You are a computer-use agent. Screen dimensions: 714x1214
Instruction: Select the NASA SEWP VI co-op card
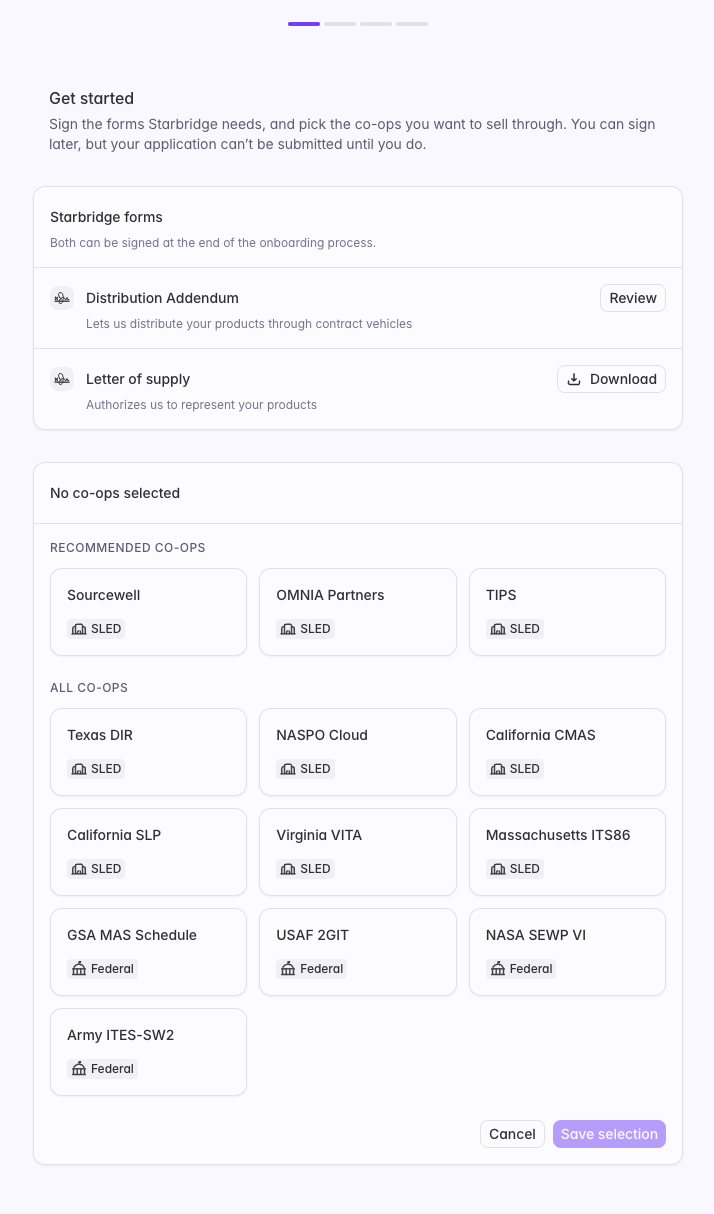[567, 952]
